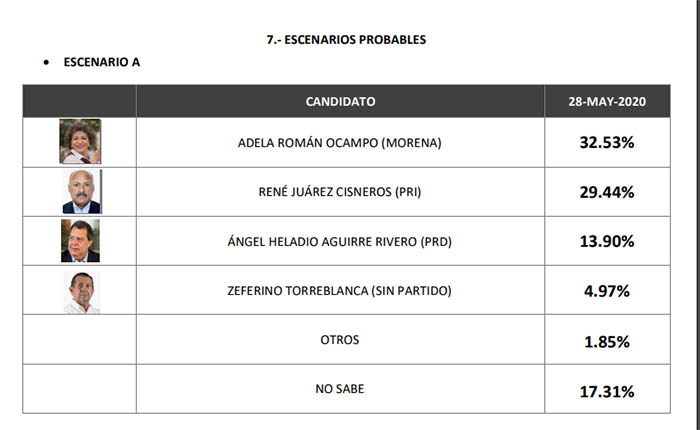
Task: Click the CANDIDATO column header
Action: click(340, 101)
